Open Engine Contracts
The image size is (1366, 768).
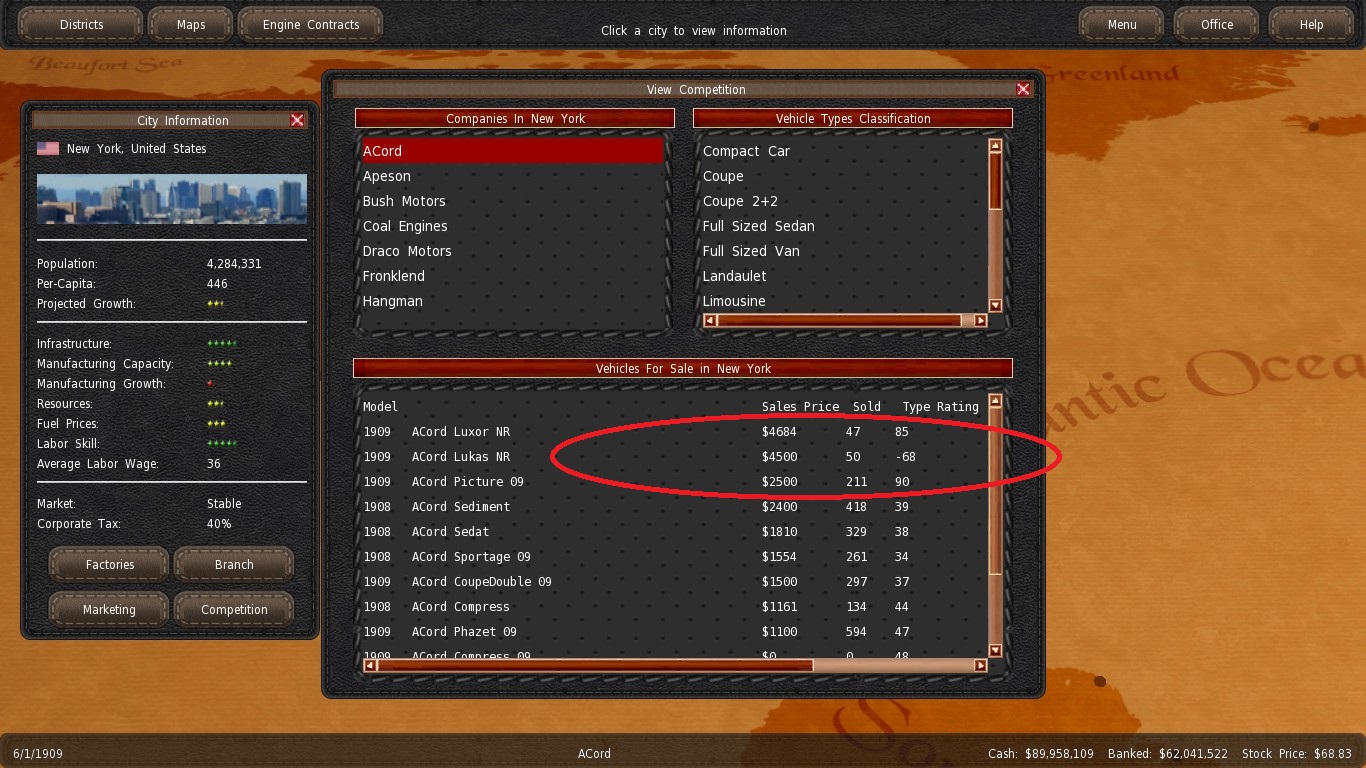coord(310,25)
